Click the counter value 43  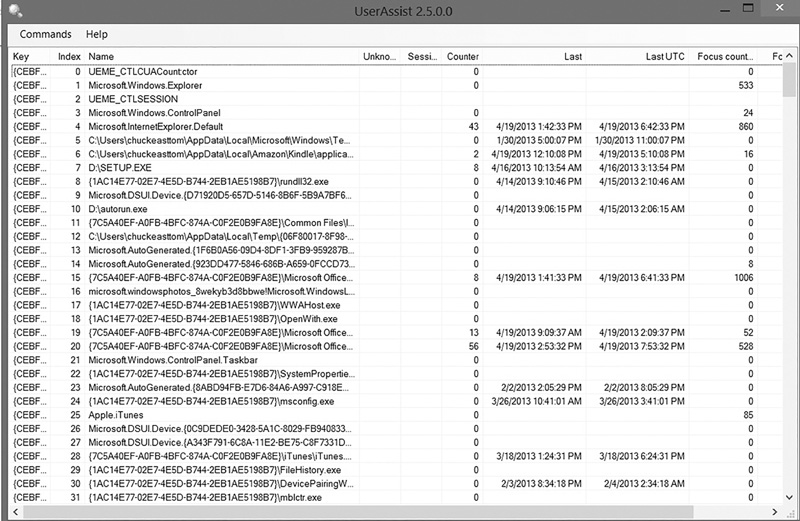[x=474, y=127]
